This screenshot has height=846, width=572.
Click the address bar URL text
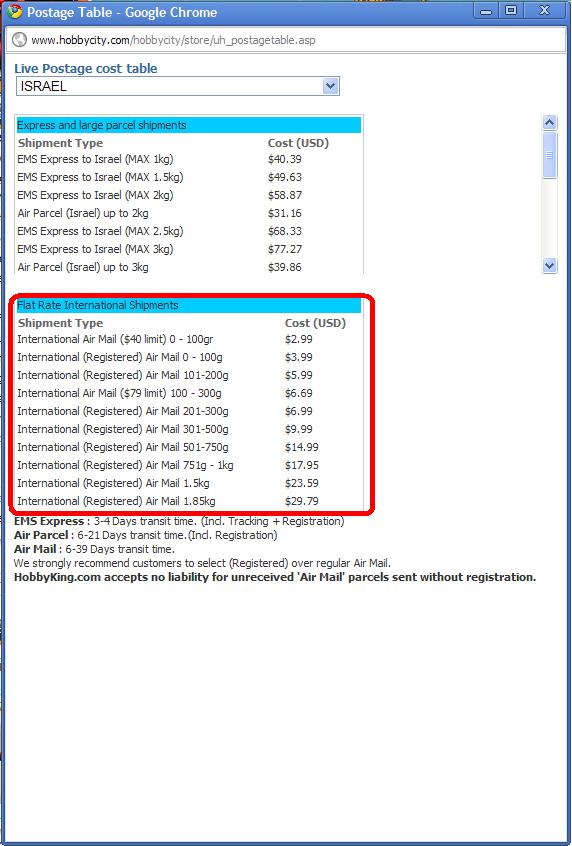click(173, 40)
